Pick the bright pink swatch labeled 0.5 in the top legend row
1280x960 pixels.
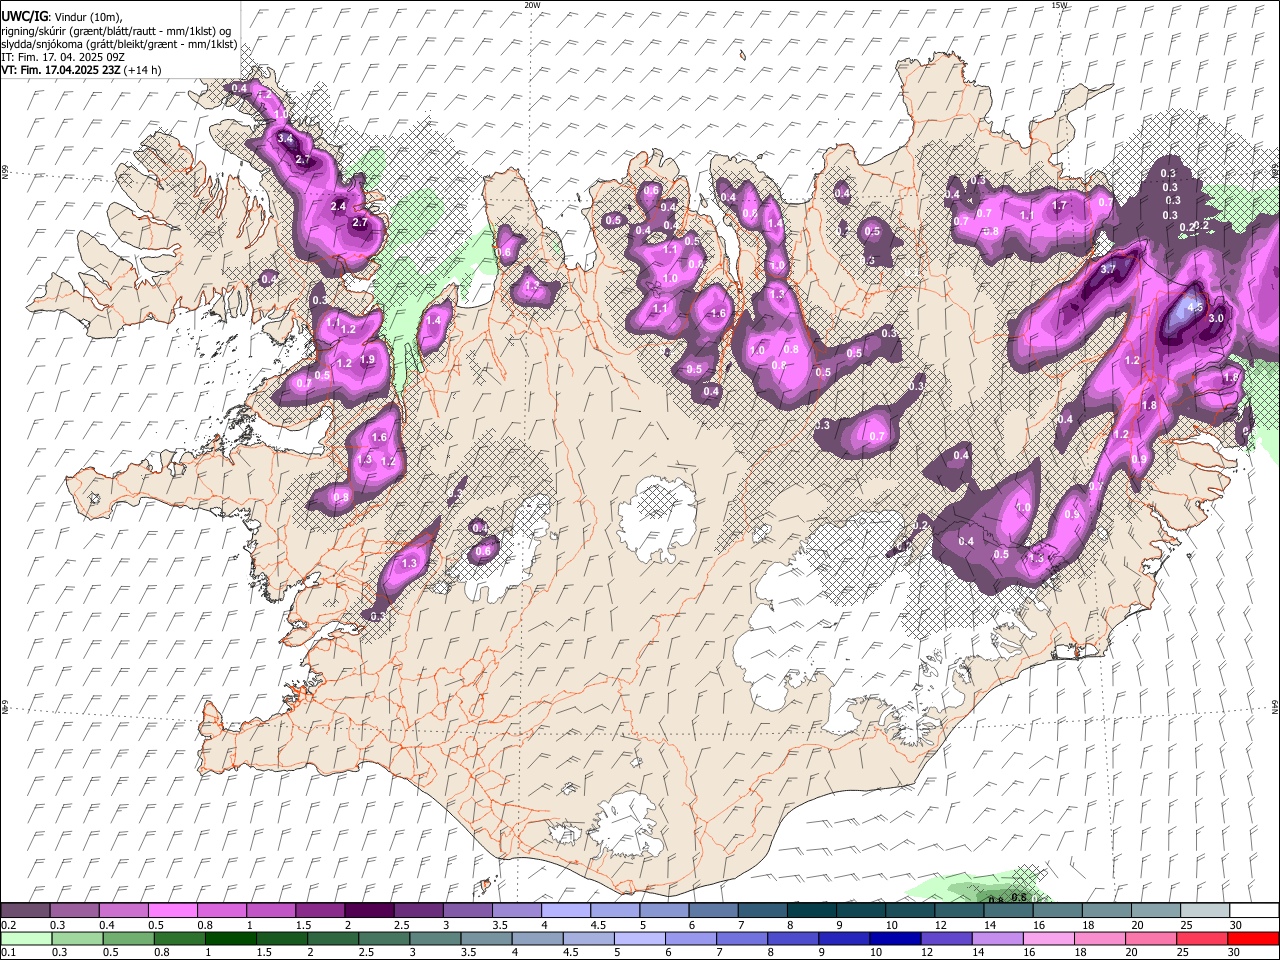(x=172, y=911)
